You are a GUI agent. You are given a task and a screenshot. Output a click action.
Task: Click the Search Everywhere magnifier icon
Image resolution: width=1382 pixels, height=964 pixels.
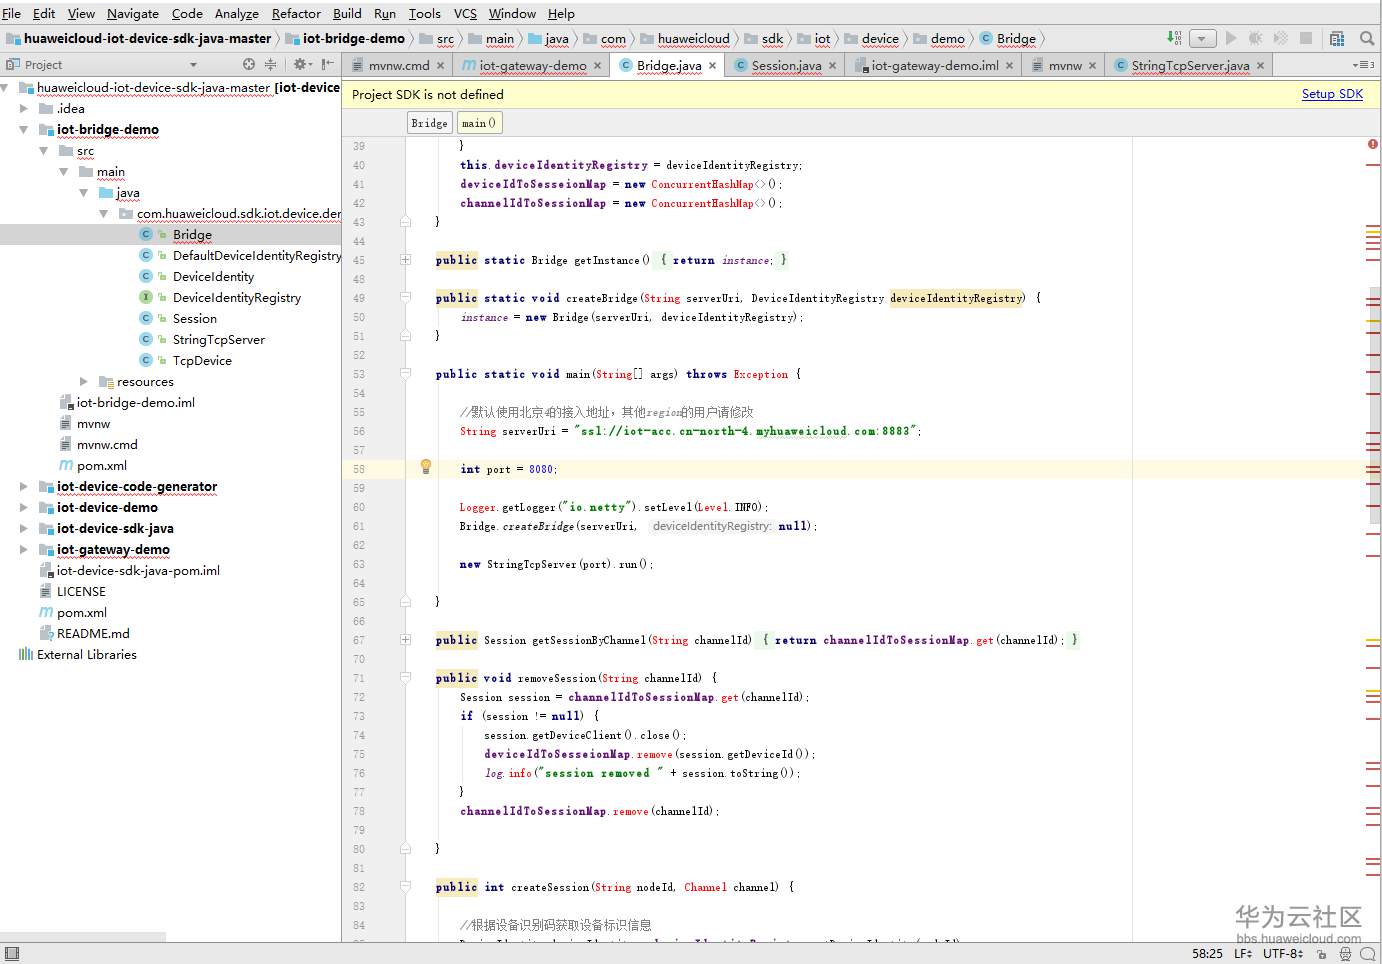tap(1367, 38)
